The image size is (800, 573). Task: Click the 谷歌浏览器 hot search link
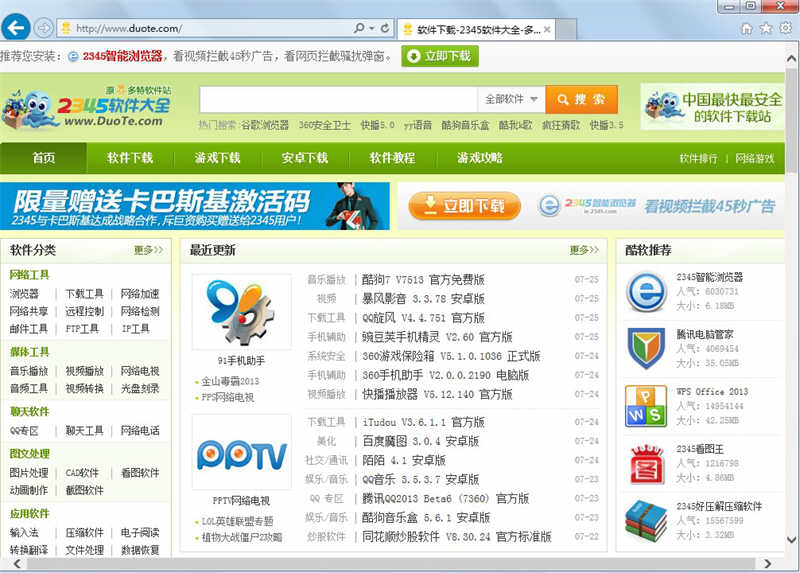(x=265, y=125)
